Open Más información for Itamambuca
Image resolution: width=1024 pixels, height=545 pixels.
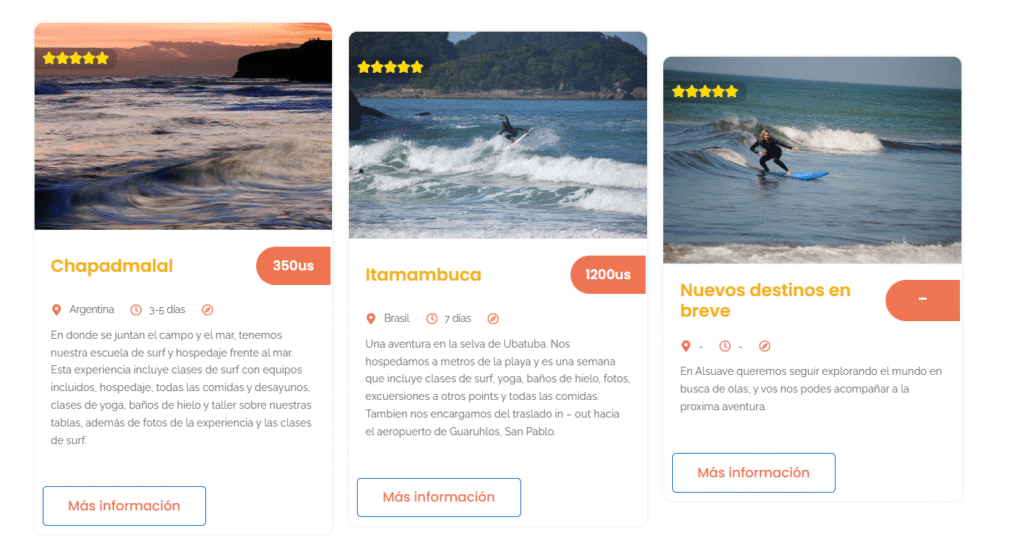coord(439,497)
